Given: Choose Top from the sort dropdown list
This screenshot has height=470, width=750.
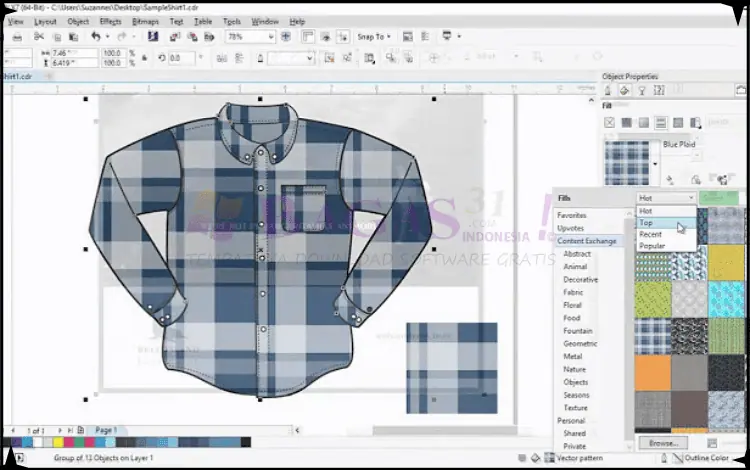Looking at the screenshot, I should click(647, 223).
